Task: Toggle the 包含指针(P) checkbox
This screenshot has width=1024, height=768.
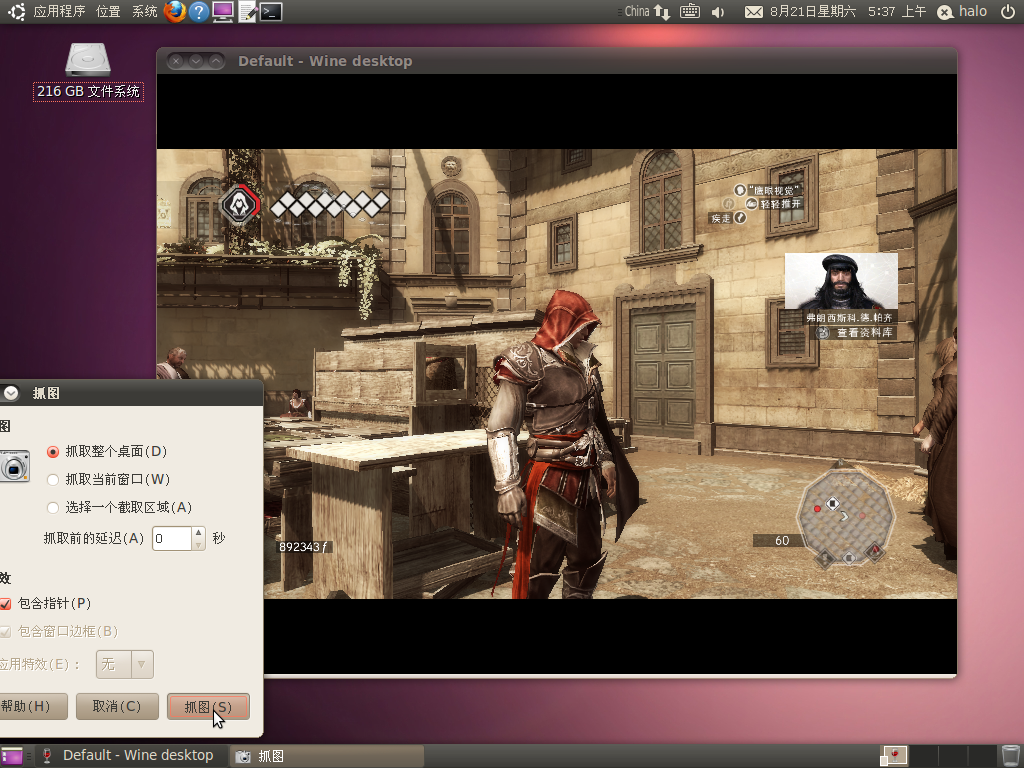Action: [x=5, y=603]
